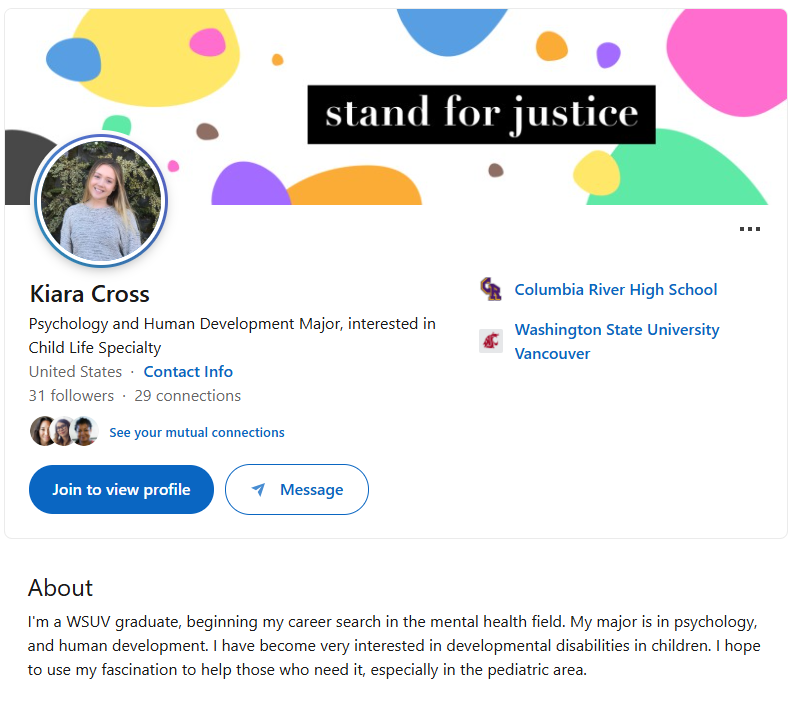Click the stand for justice banner text
The height and width of the screenshot is (708, 795).
[x=481, y=114]
